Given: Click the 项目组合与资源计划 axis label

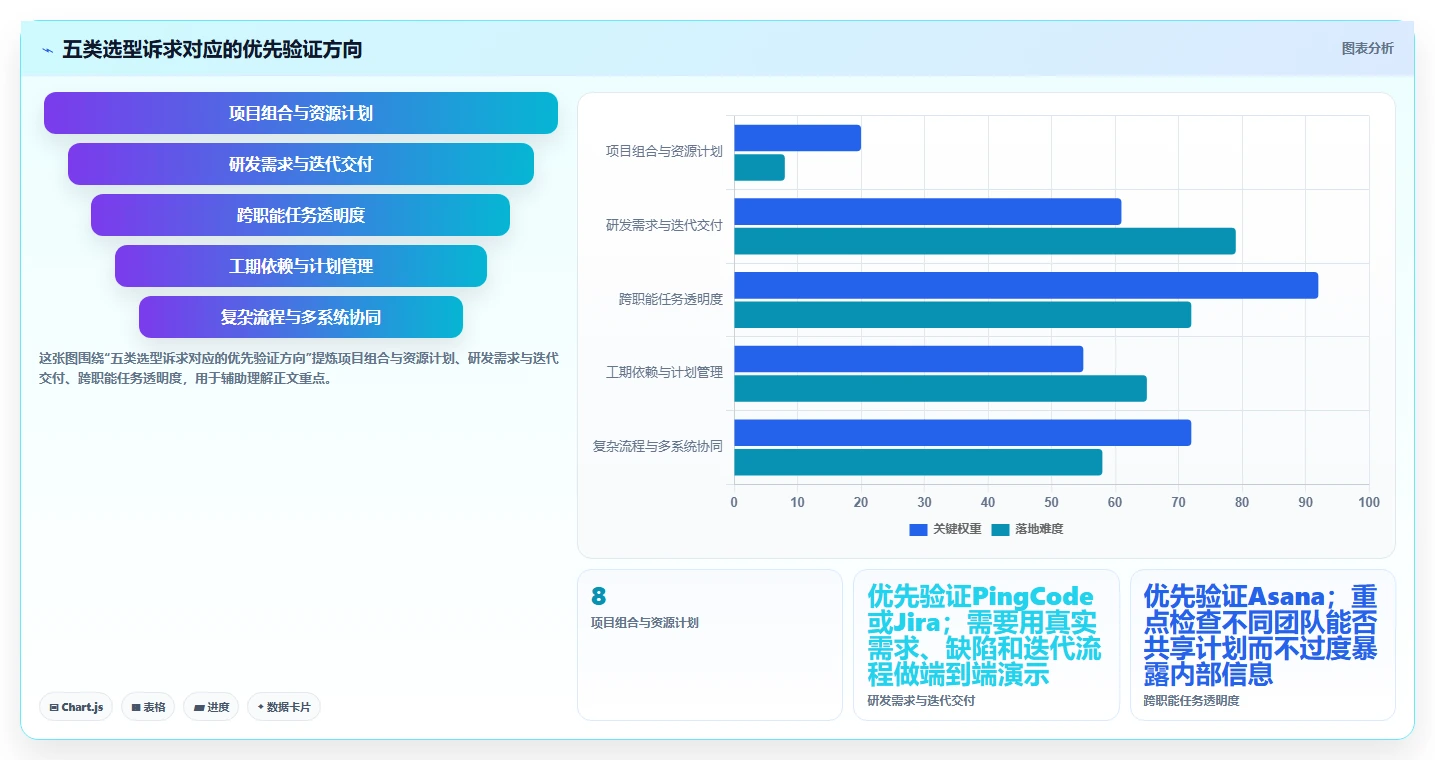Looking at the screenshot, I should [664, 152].
